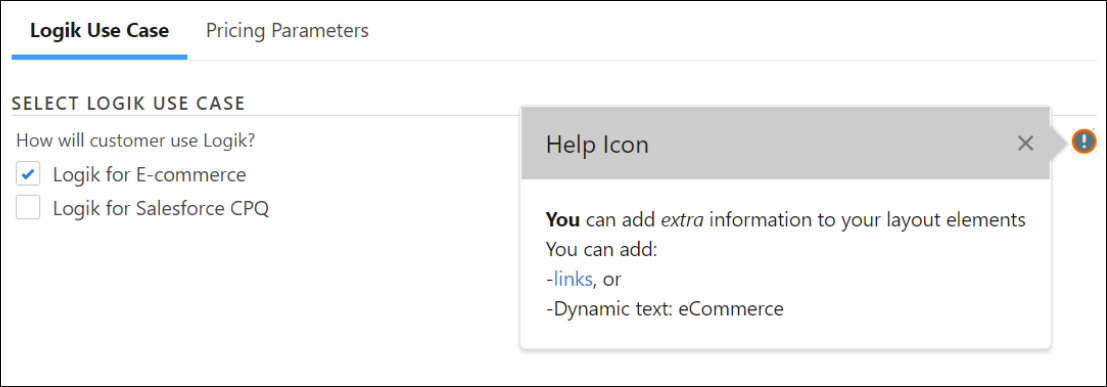Uncheck Logik for E-commerce checkbox
Screen dimensions: 1107x387
coord(28,174)
